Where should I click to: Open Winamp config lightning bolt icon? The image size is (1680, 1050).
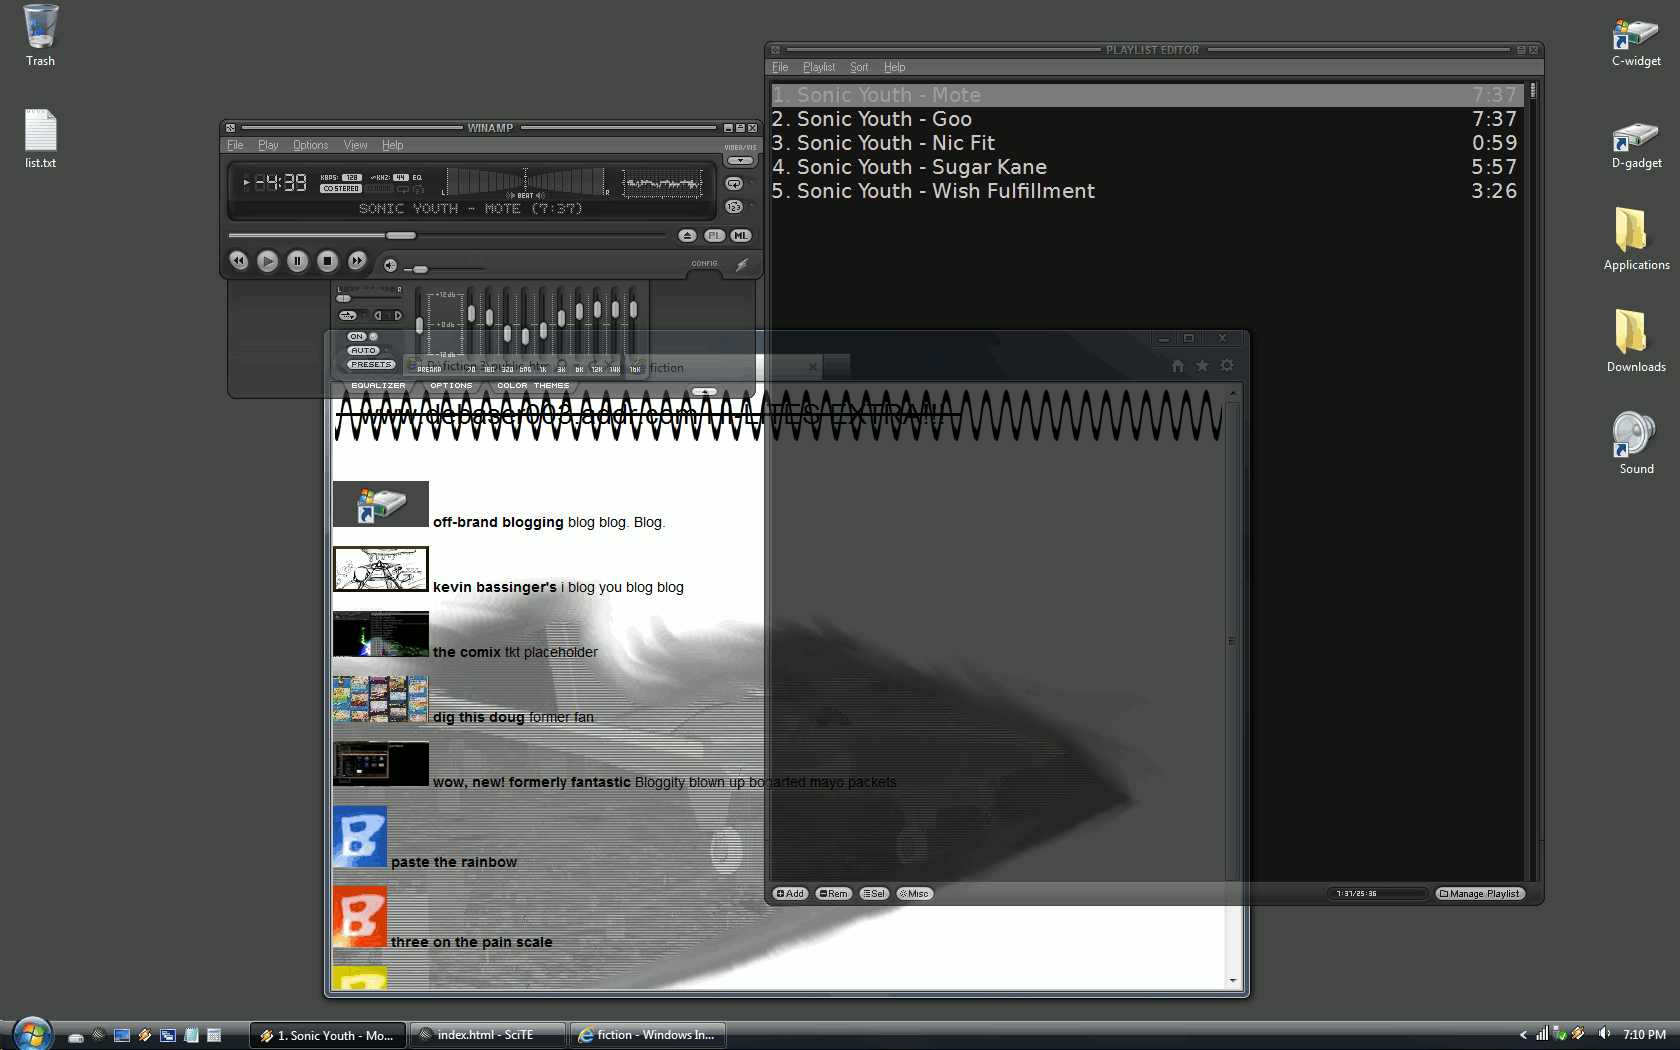tap(742, 265)
